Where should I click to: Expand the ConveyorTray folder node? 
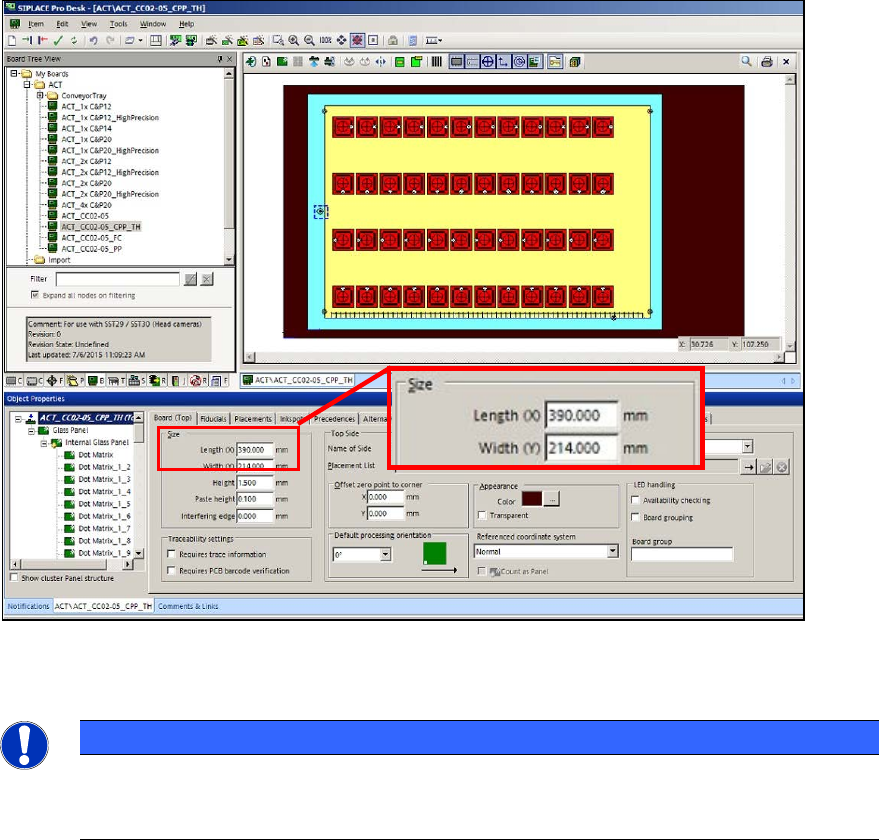(x=40, y=95)
